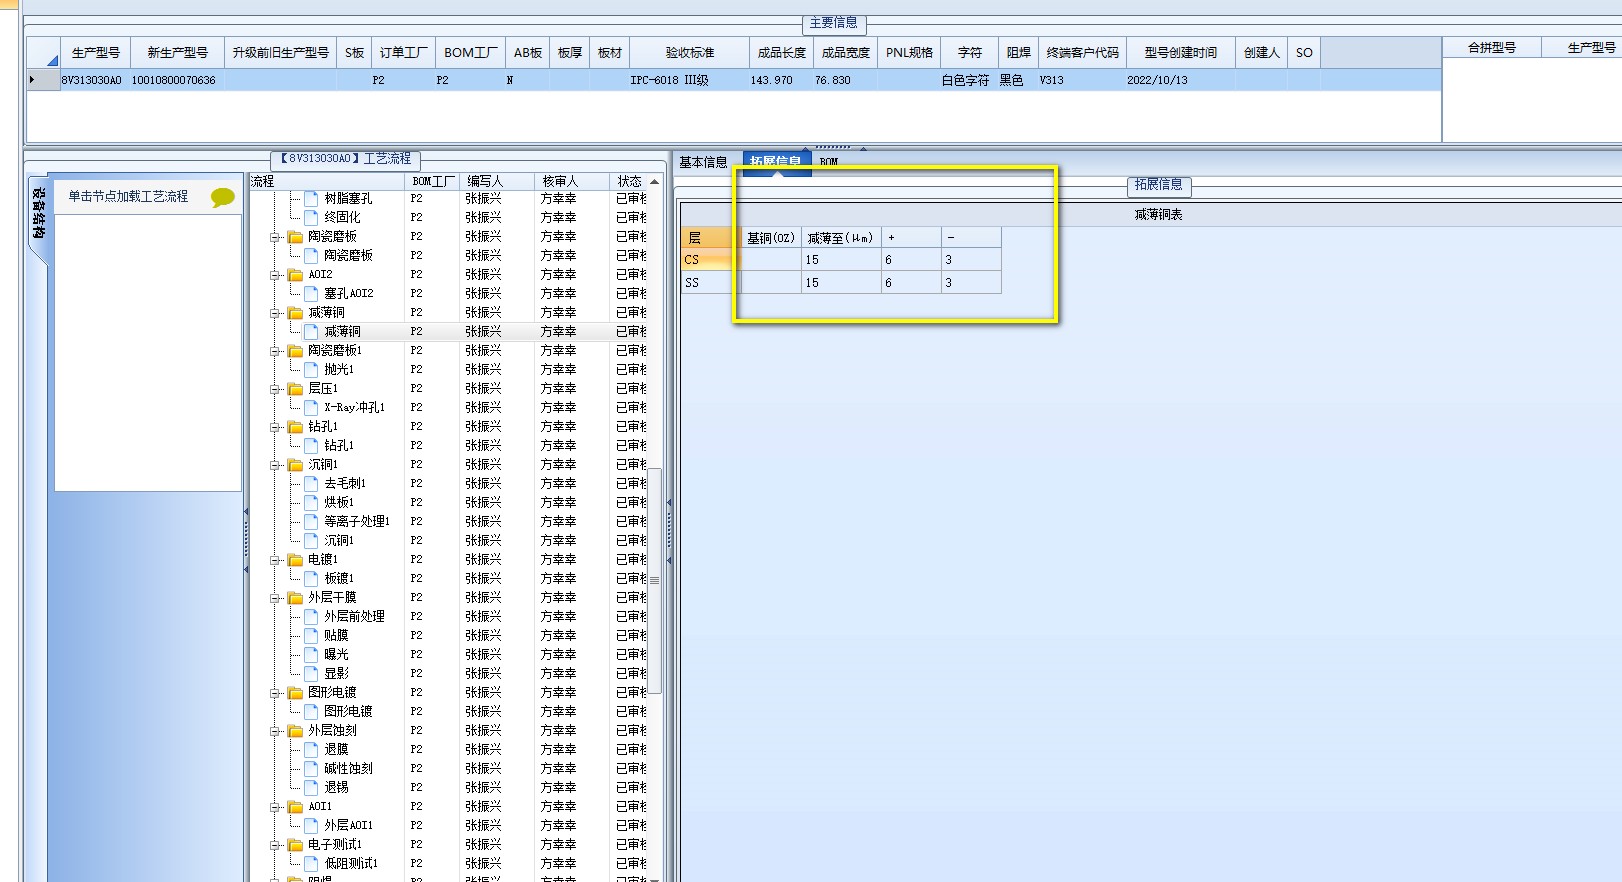Select the X-Ray冲孔1 document icon
This screenshot has width=1622, height=882.
coord(311,408)
